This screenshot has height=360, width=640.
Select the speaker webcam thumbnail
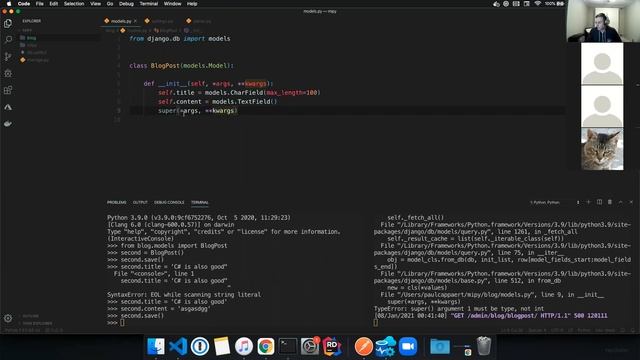[603, 21]
